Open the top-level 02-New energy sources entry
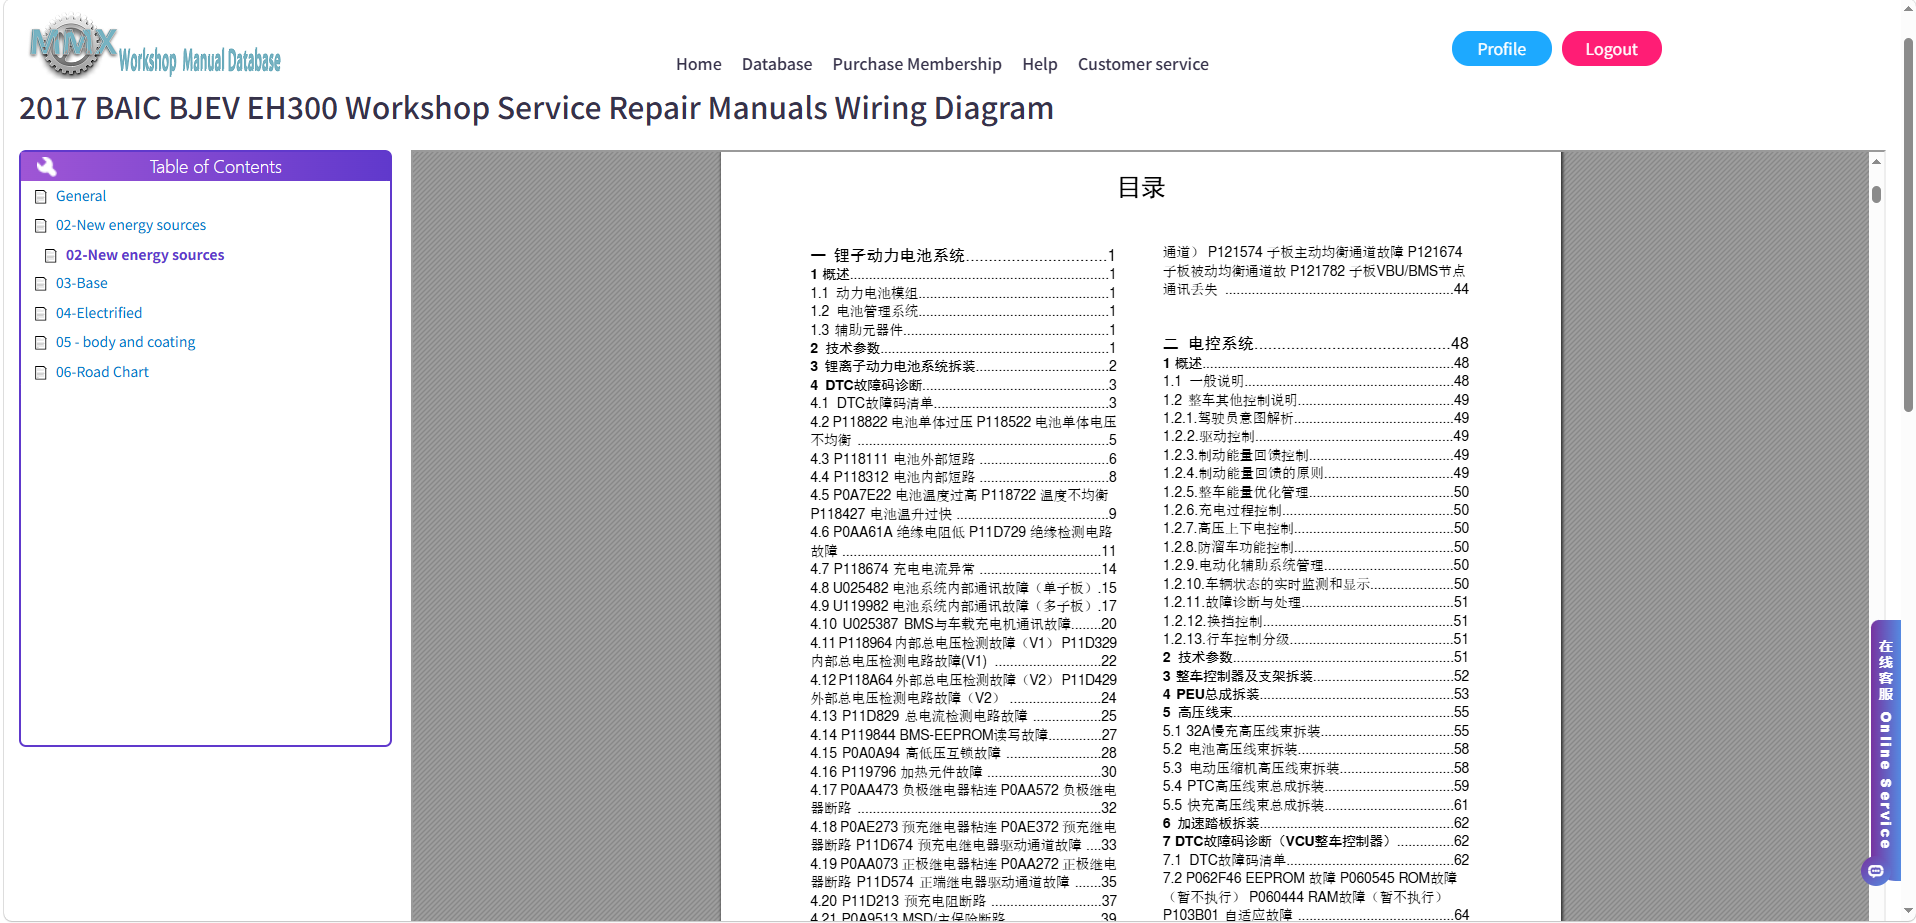This screenshot has height=923, width=1916. click(x=131, y=225)
